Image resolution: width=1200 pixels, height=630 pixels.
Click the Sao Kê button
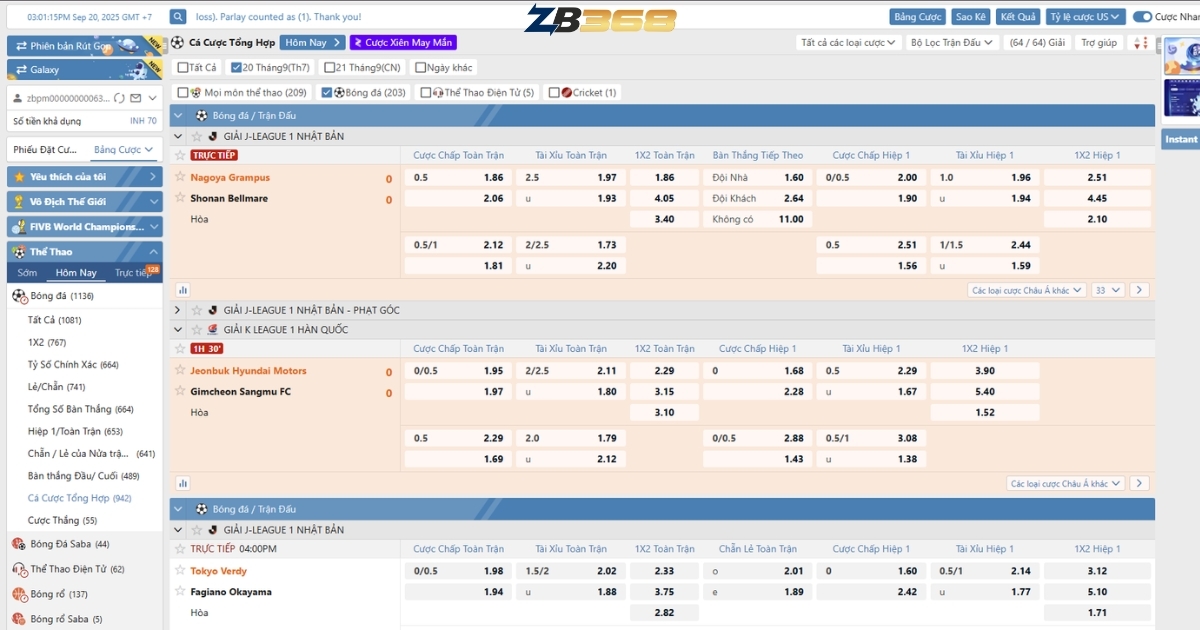[970, 17]
